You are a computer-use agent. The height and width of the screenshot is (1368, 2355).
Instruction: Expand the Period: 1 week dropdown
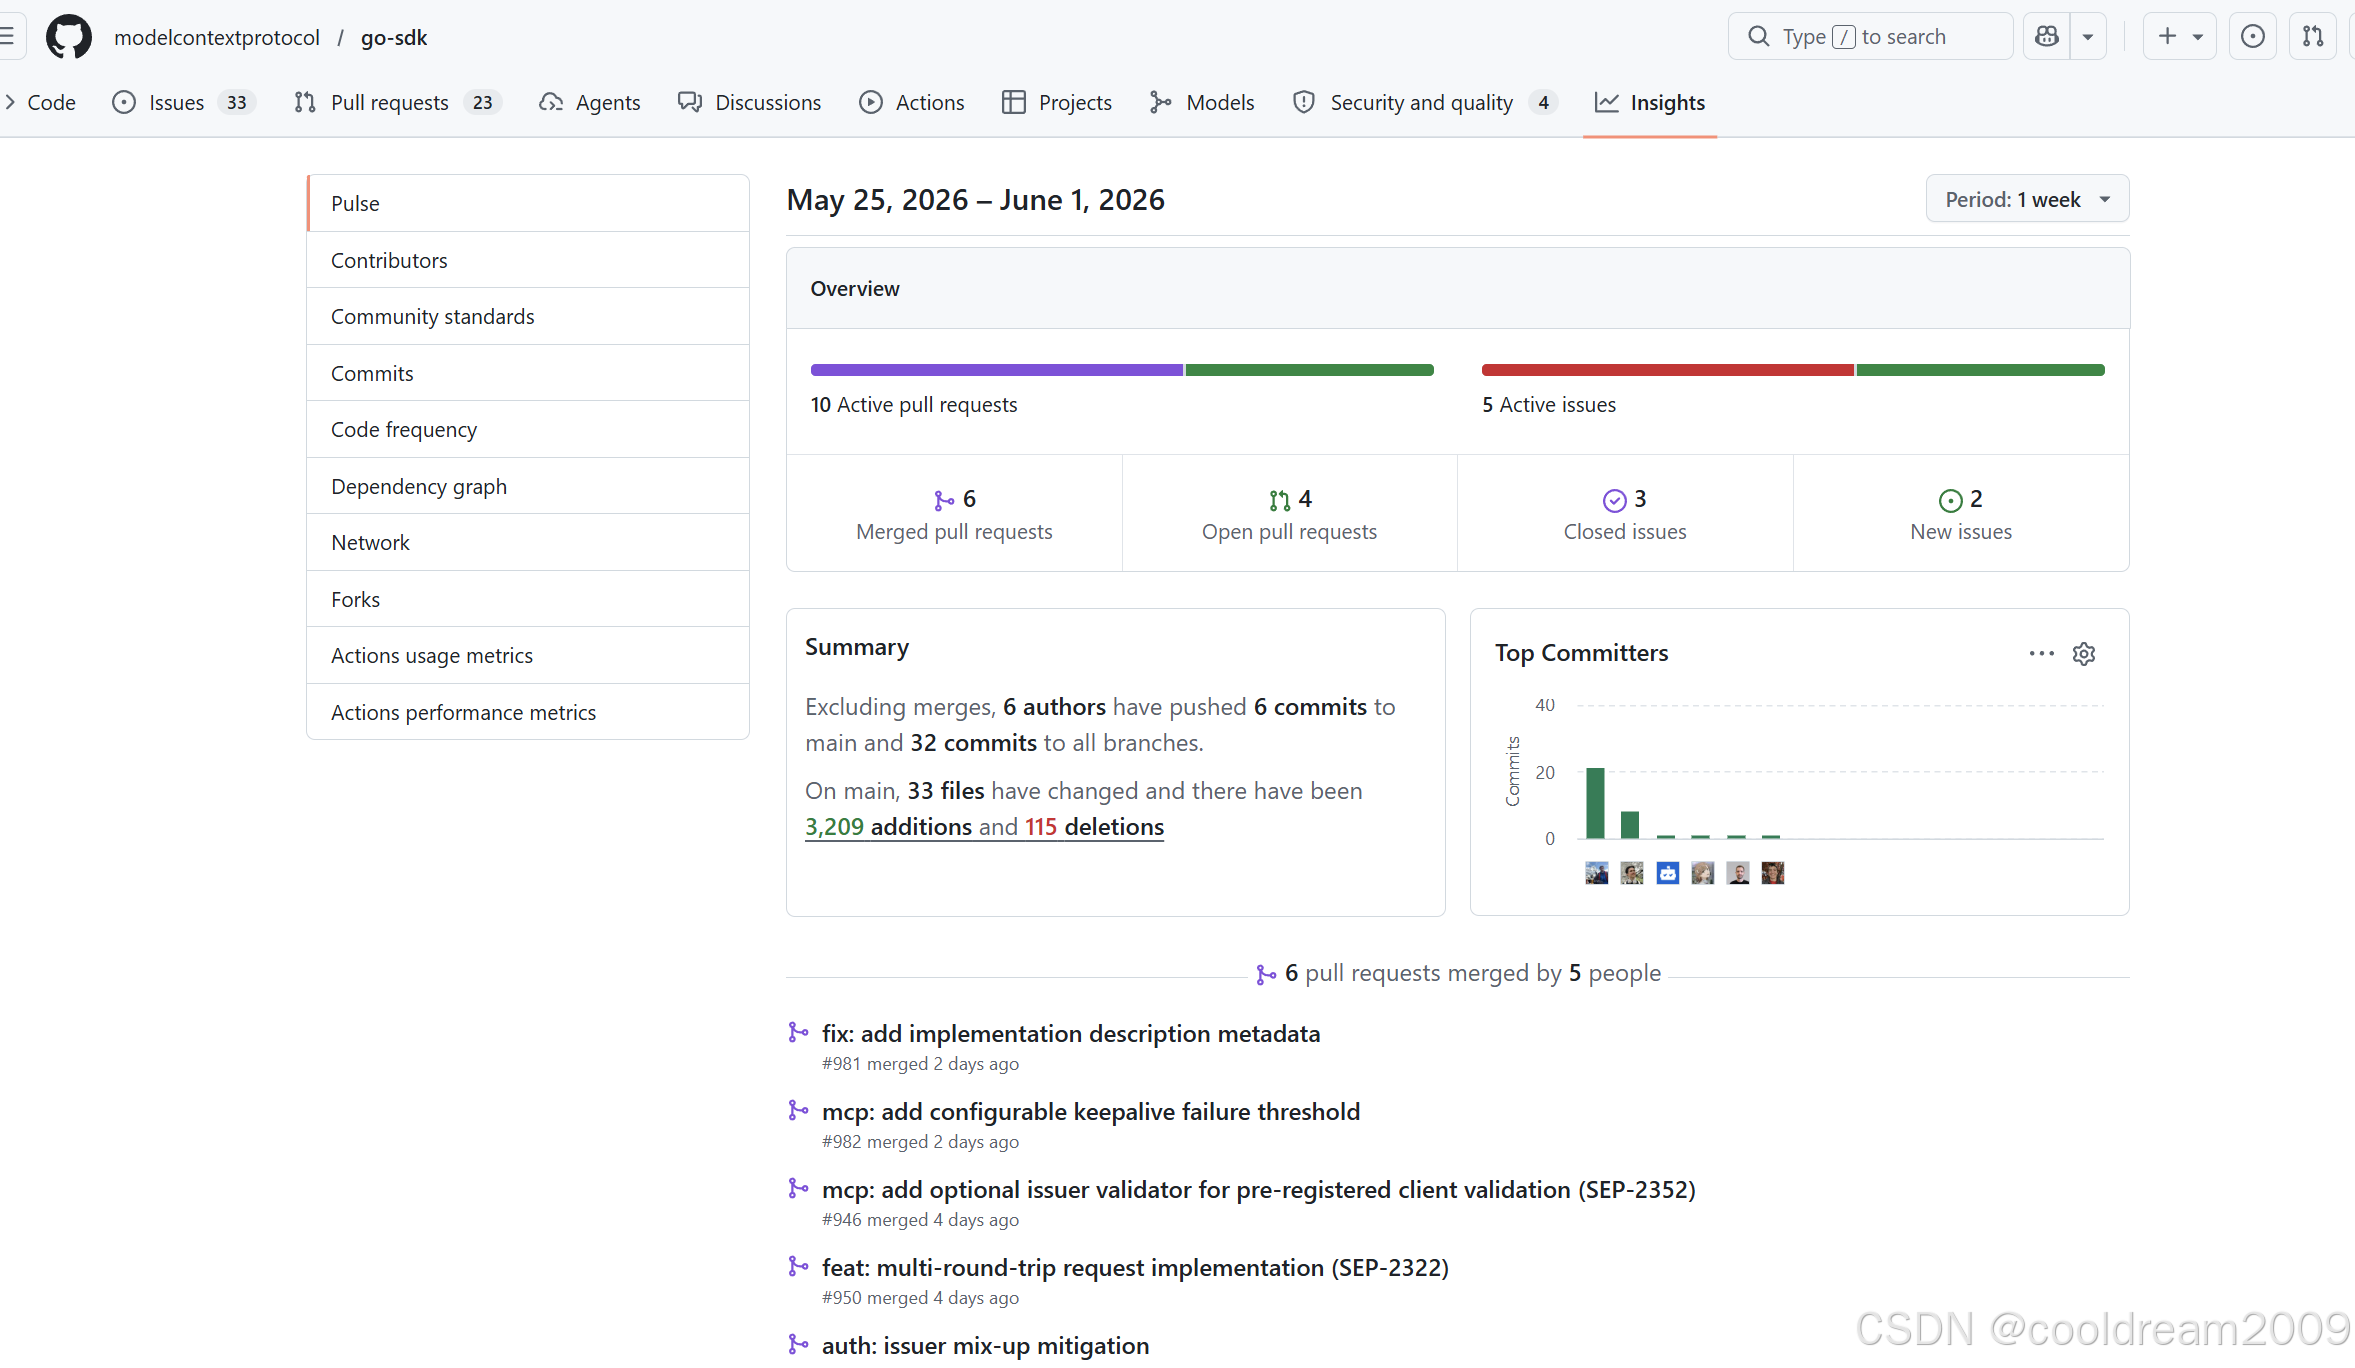point(2027,199)
